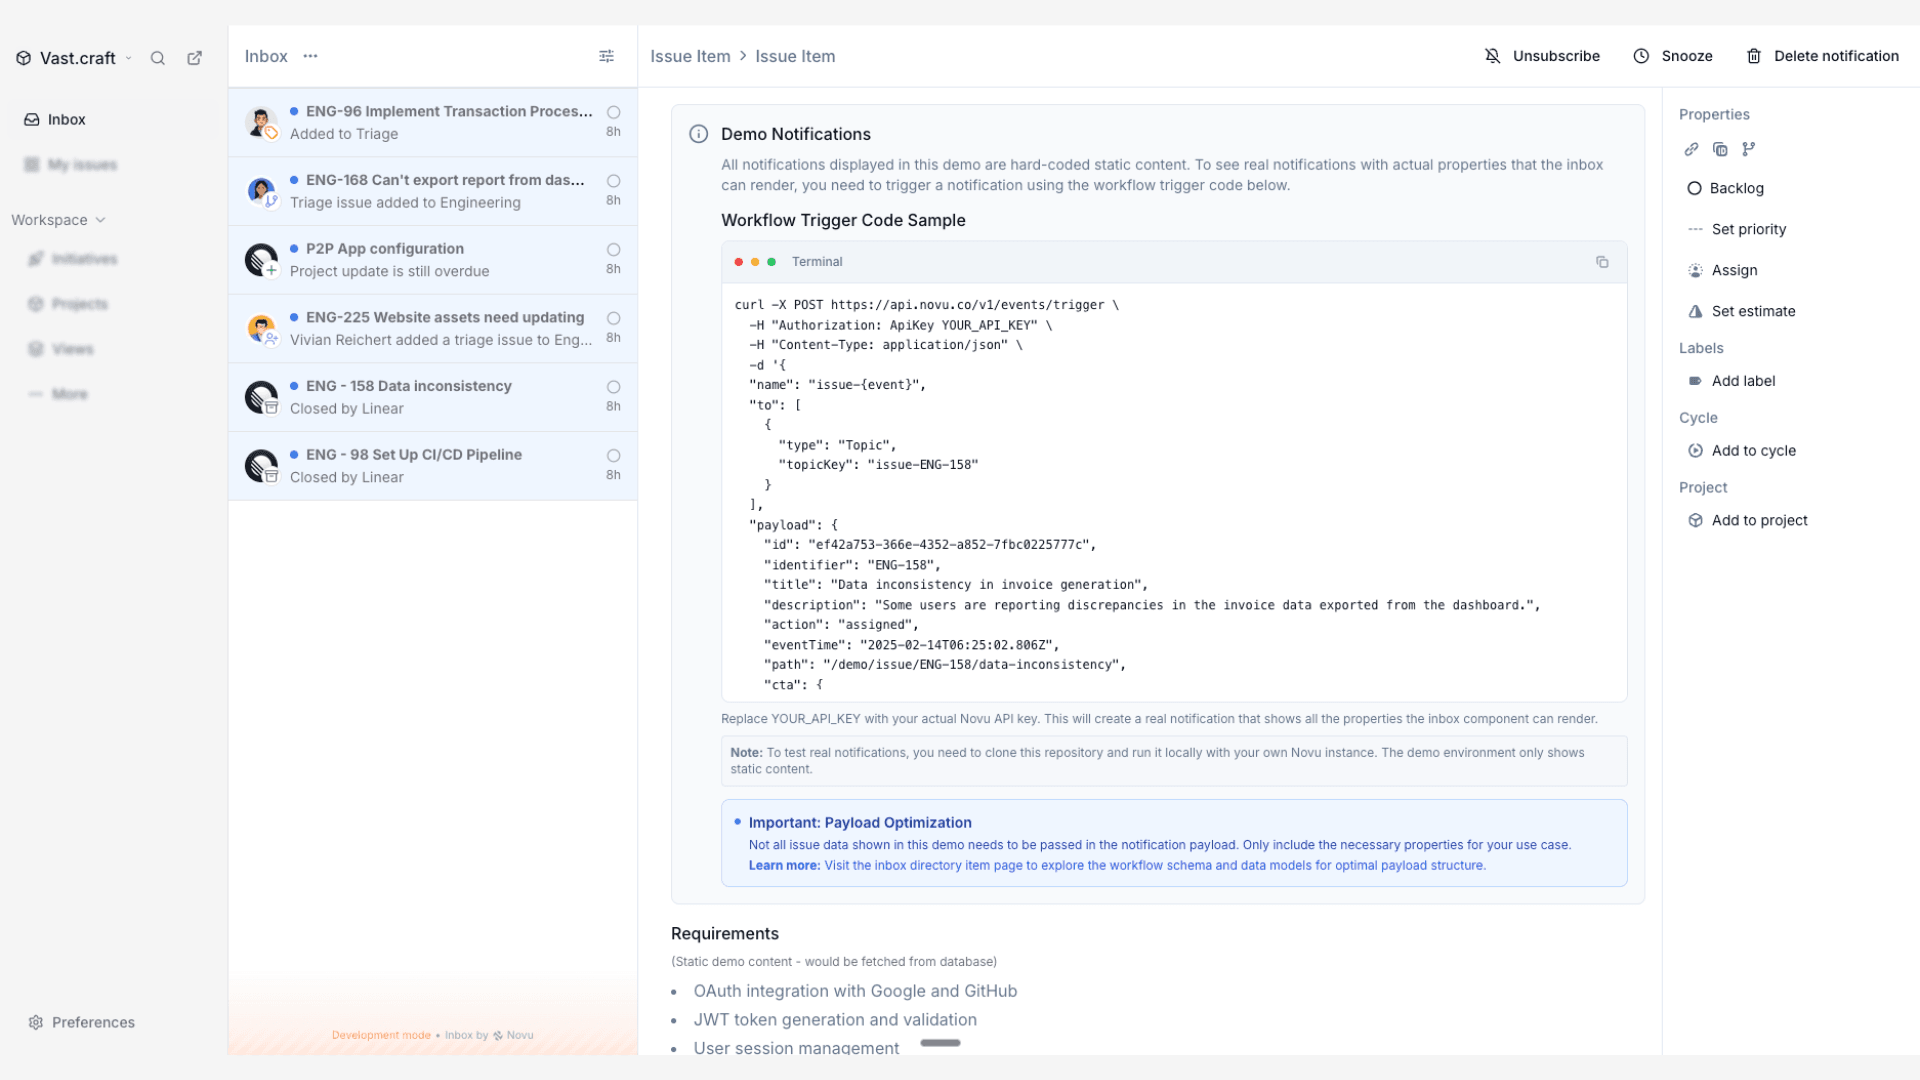Click the copy ID icon under Properties
The height and width of the screenshot is (1080, 1920).
click(1720, 149)
